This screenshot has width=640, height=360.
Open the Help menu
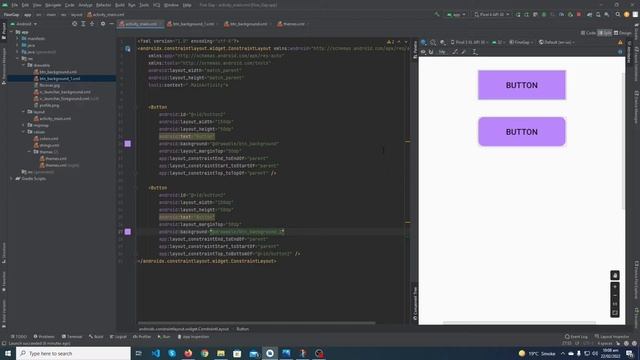tap(187, 5)
